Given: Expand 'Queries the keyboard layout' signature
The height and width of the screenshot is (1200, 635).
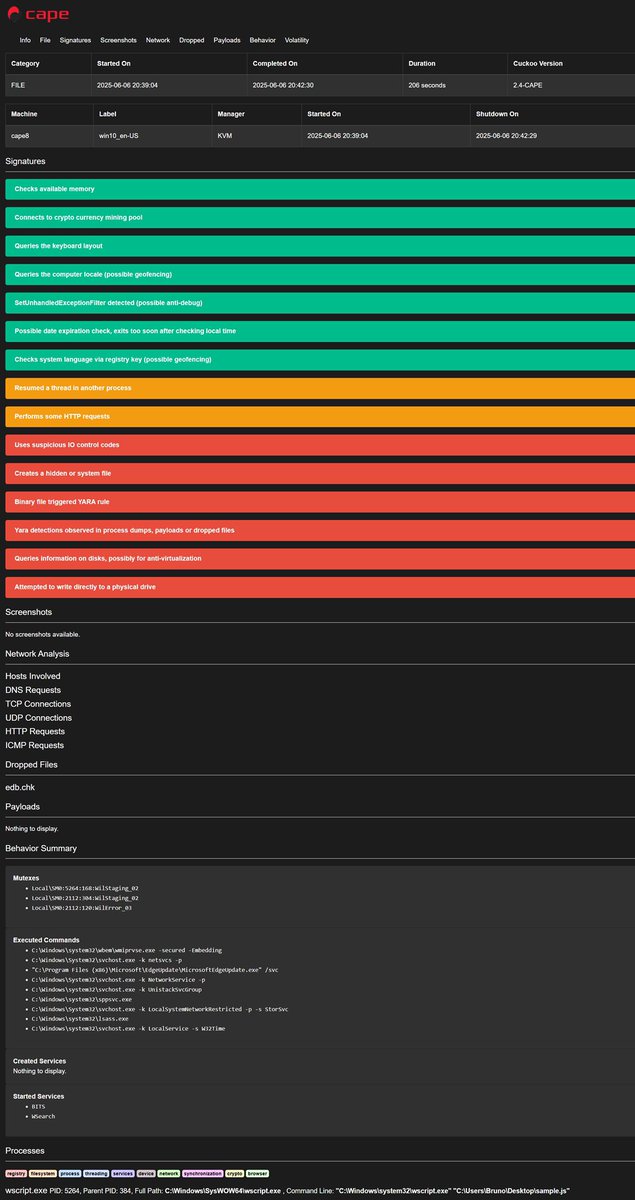Looking at the screenshot, I should 320,245.
